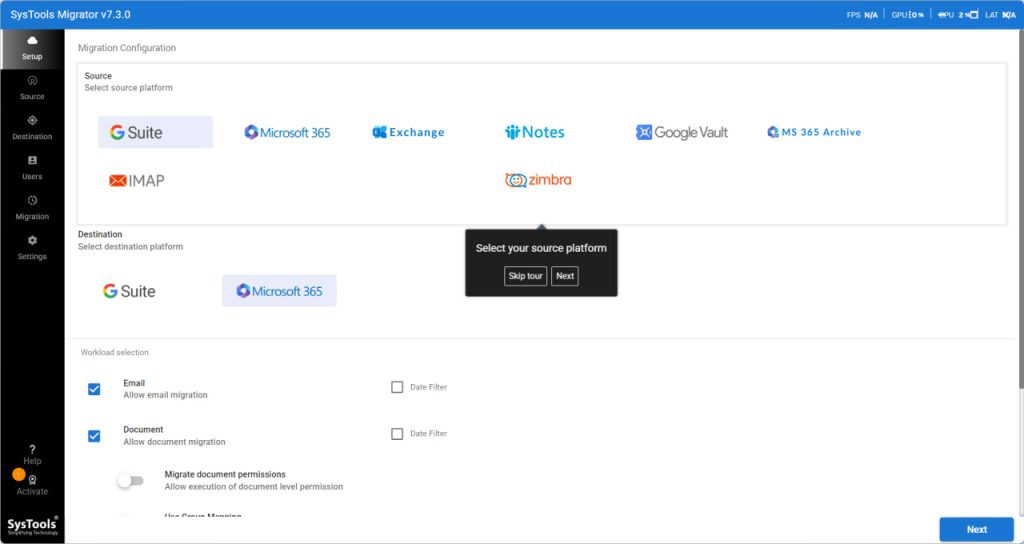Image resolution: width=1024 pixels, height=544 pixels.
Task: Click the GPU usage indicator
Action: point(908,14)
